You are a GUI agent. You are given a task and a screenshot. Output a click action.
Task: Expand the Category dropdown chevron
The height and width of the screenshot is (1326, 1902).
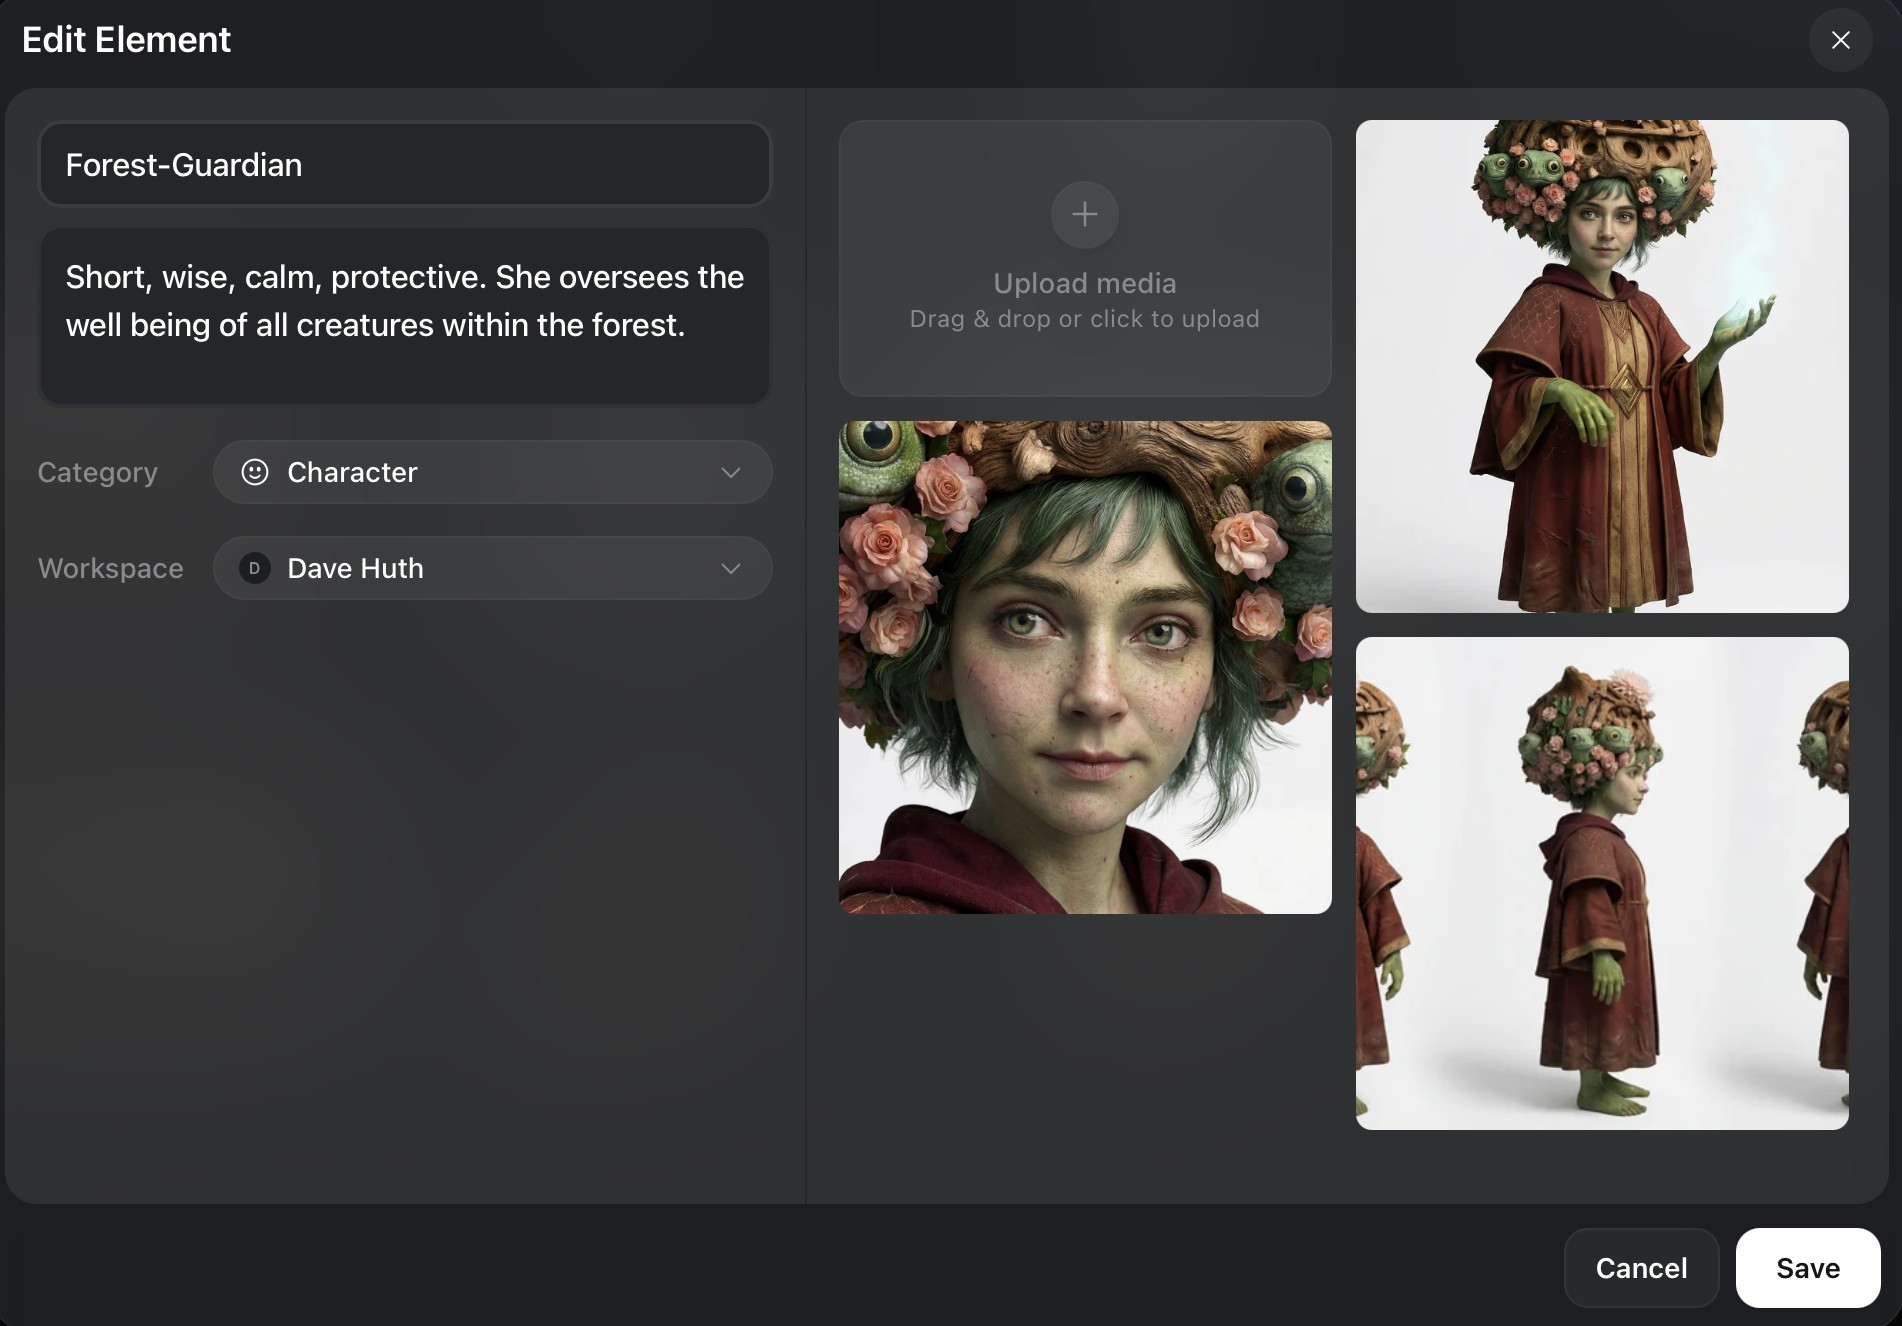(x=731, y=472)
